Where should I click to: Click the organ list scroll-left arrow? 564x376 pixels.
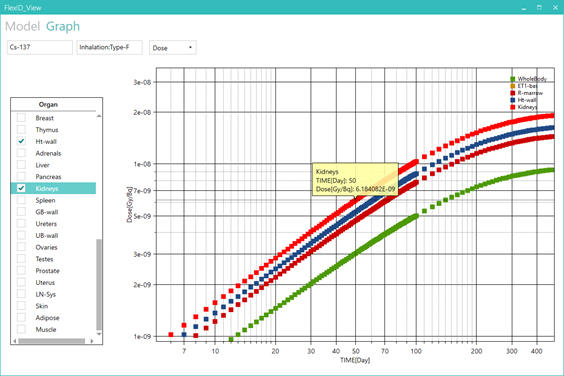(x=15, y=341)
